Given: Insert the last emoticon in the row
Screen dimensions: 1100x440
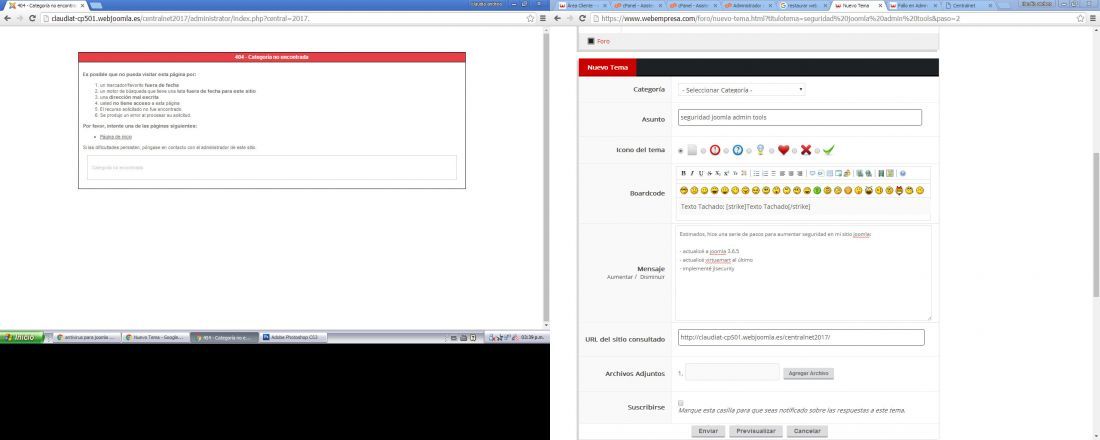Looking at the screenshot, I should [x=920, y=190].
